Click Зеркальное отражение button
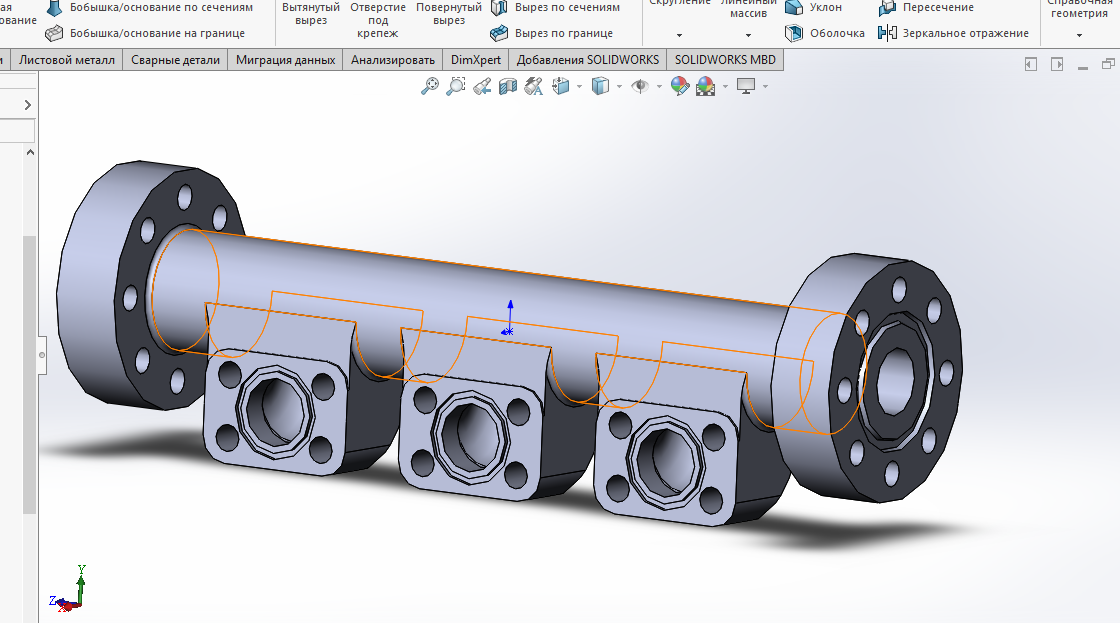This screenshot has height=623, width=1120. (953, 33)
